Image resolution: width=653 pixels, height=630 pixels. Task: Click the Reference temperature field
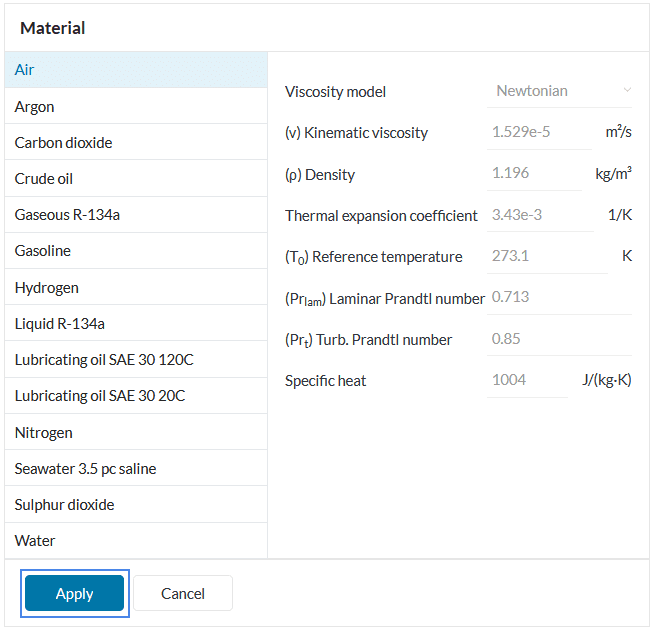click(547, 256)
